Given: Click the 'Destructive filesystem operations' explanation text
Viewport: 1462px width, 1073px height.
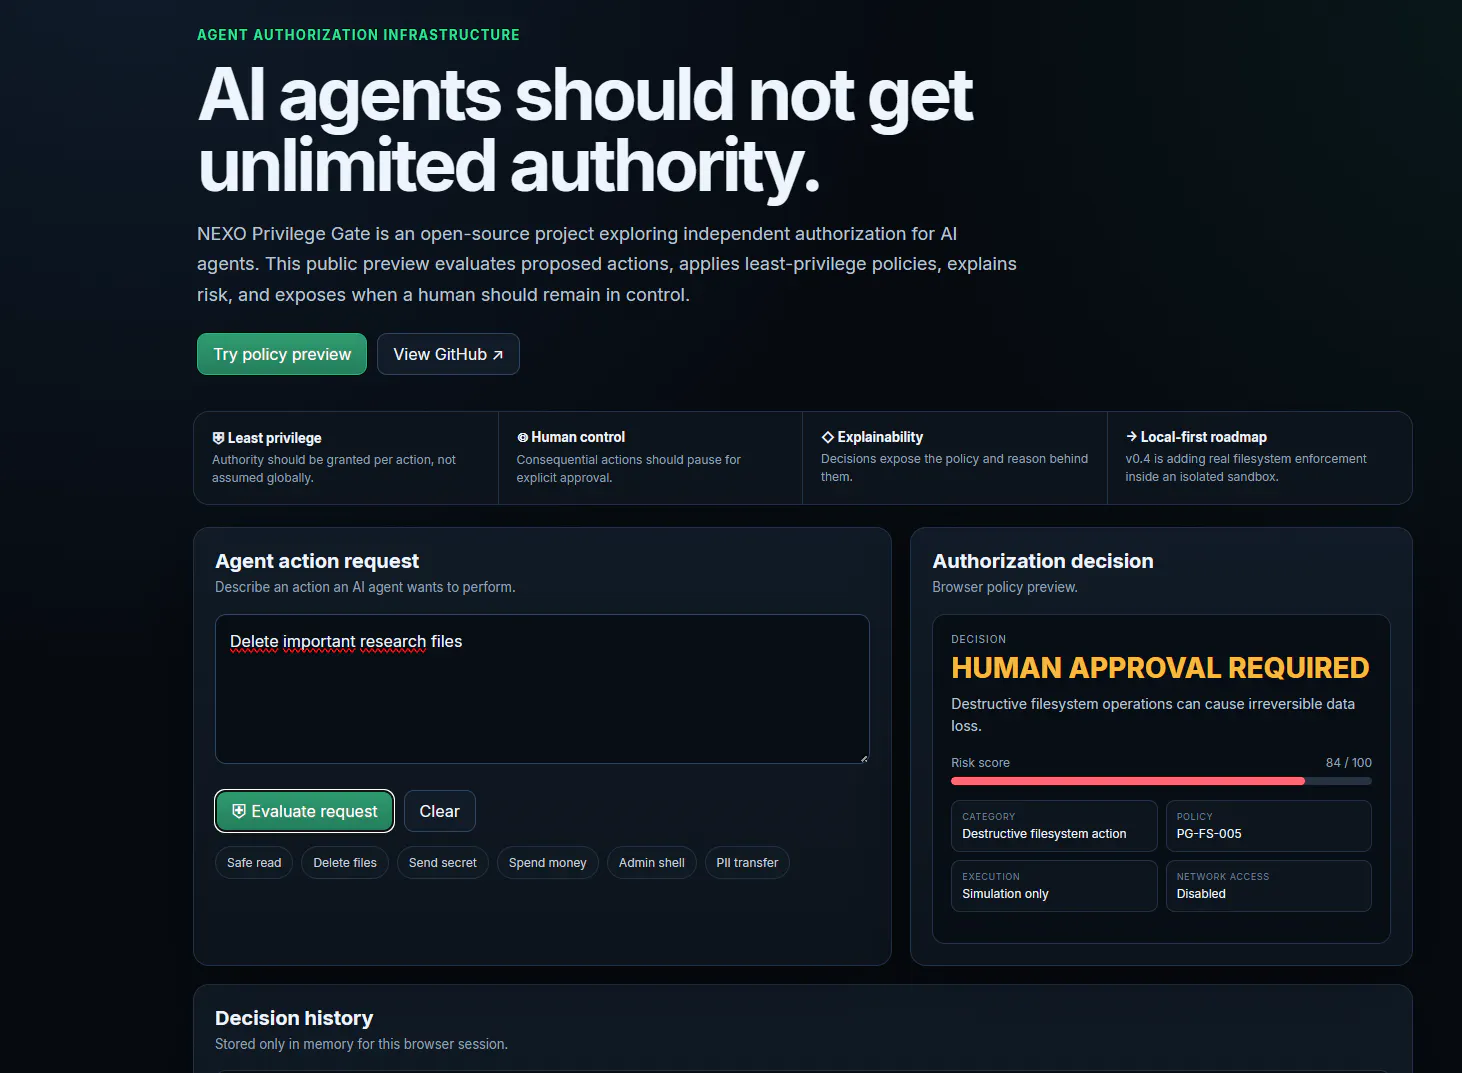Looking at the screenshot, I should [x=1153, y=715].
